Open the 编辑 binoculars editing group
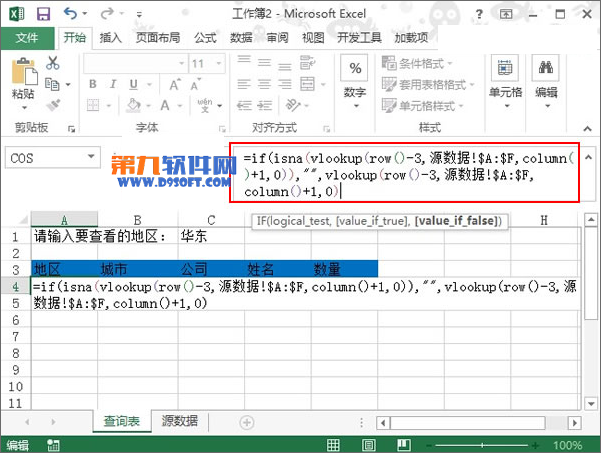Viewport: 601px width, 453px height. tap(546, 81)
